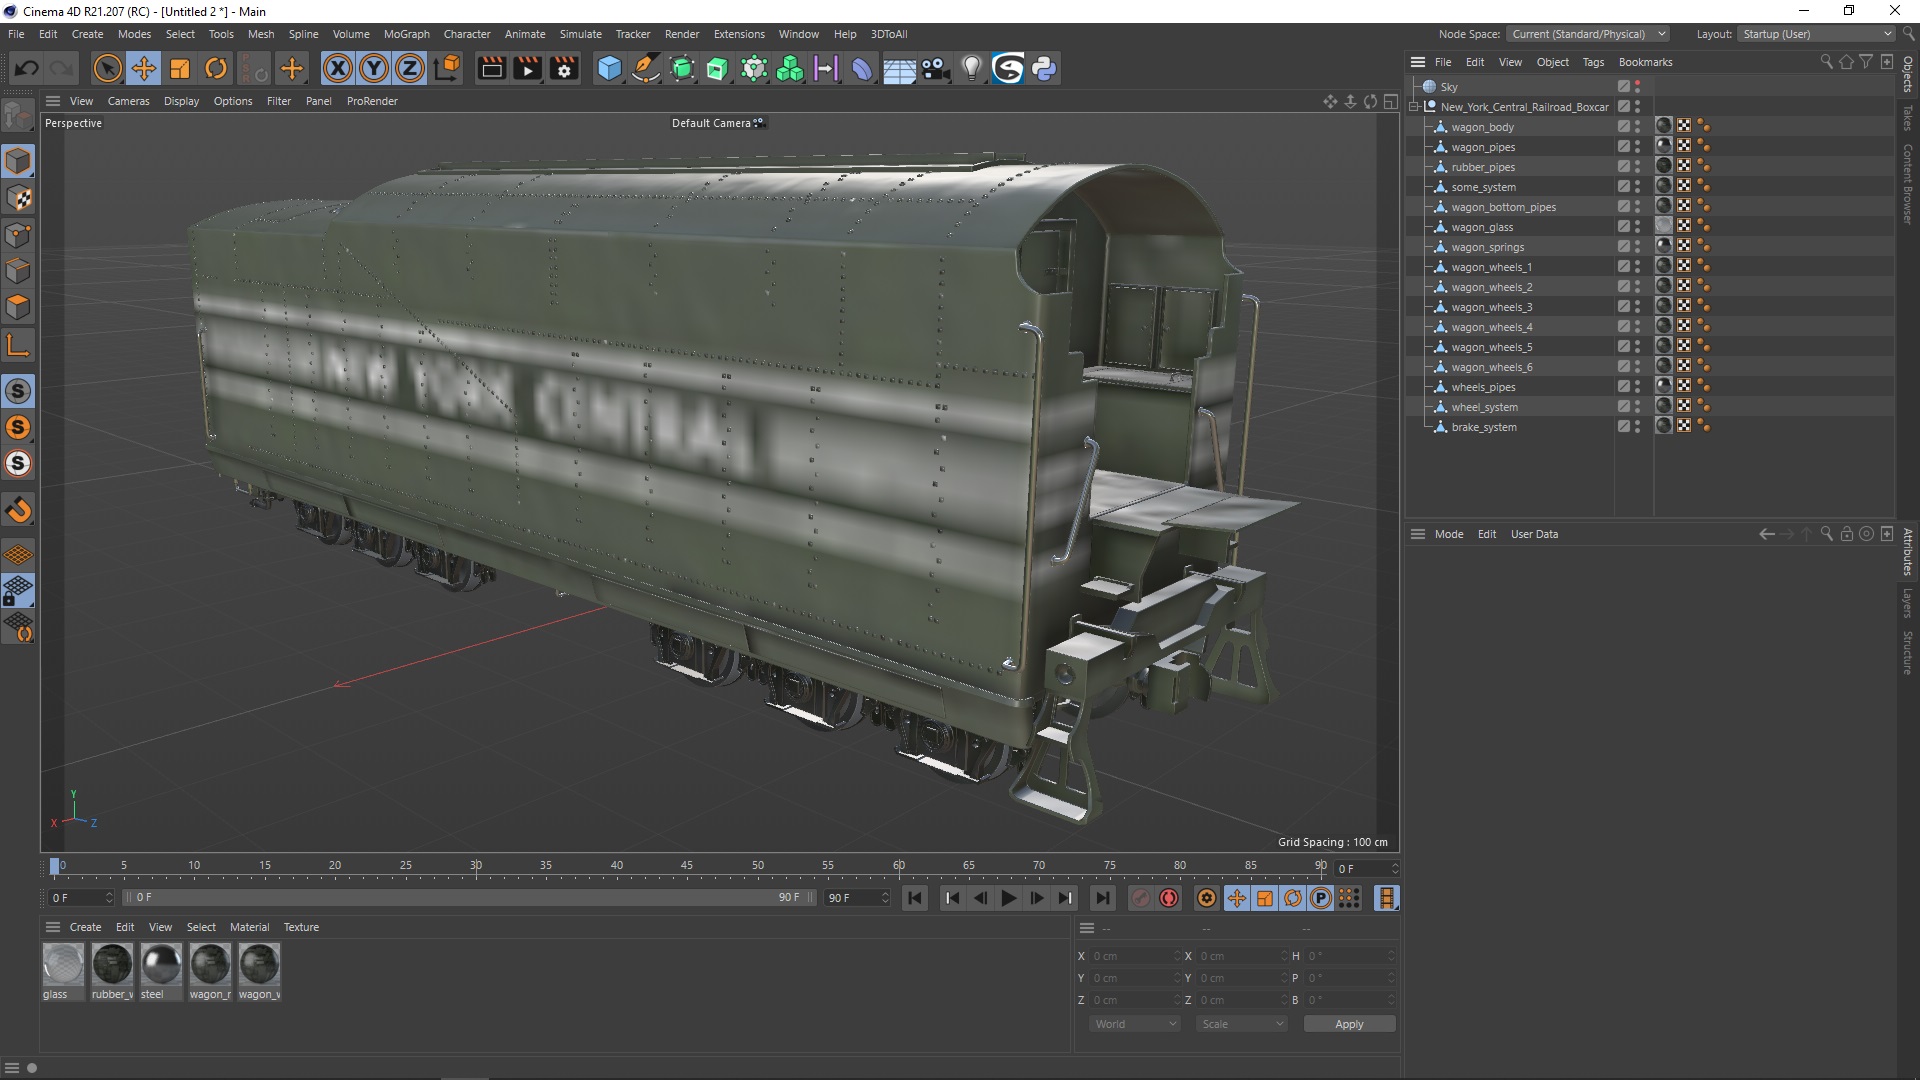Toggle rubber_pipes visibility dots
1920x1080 pixels.
1637,167
